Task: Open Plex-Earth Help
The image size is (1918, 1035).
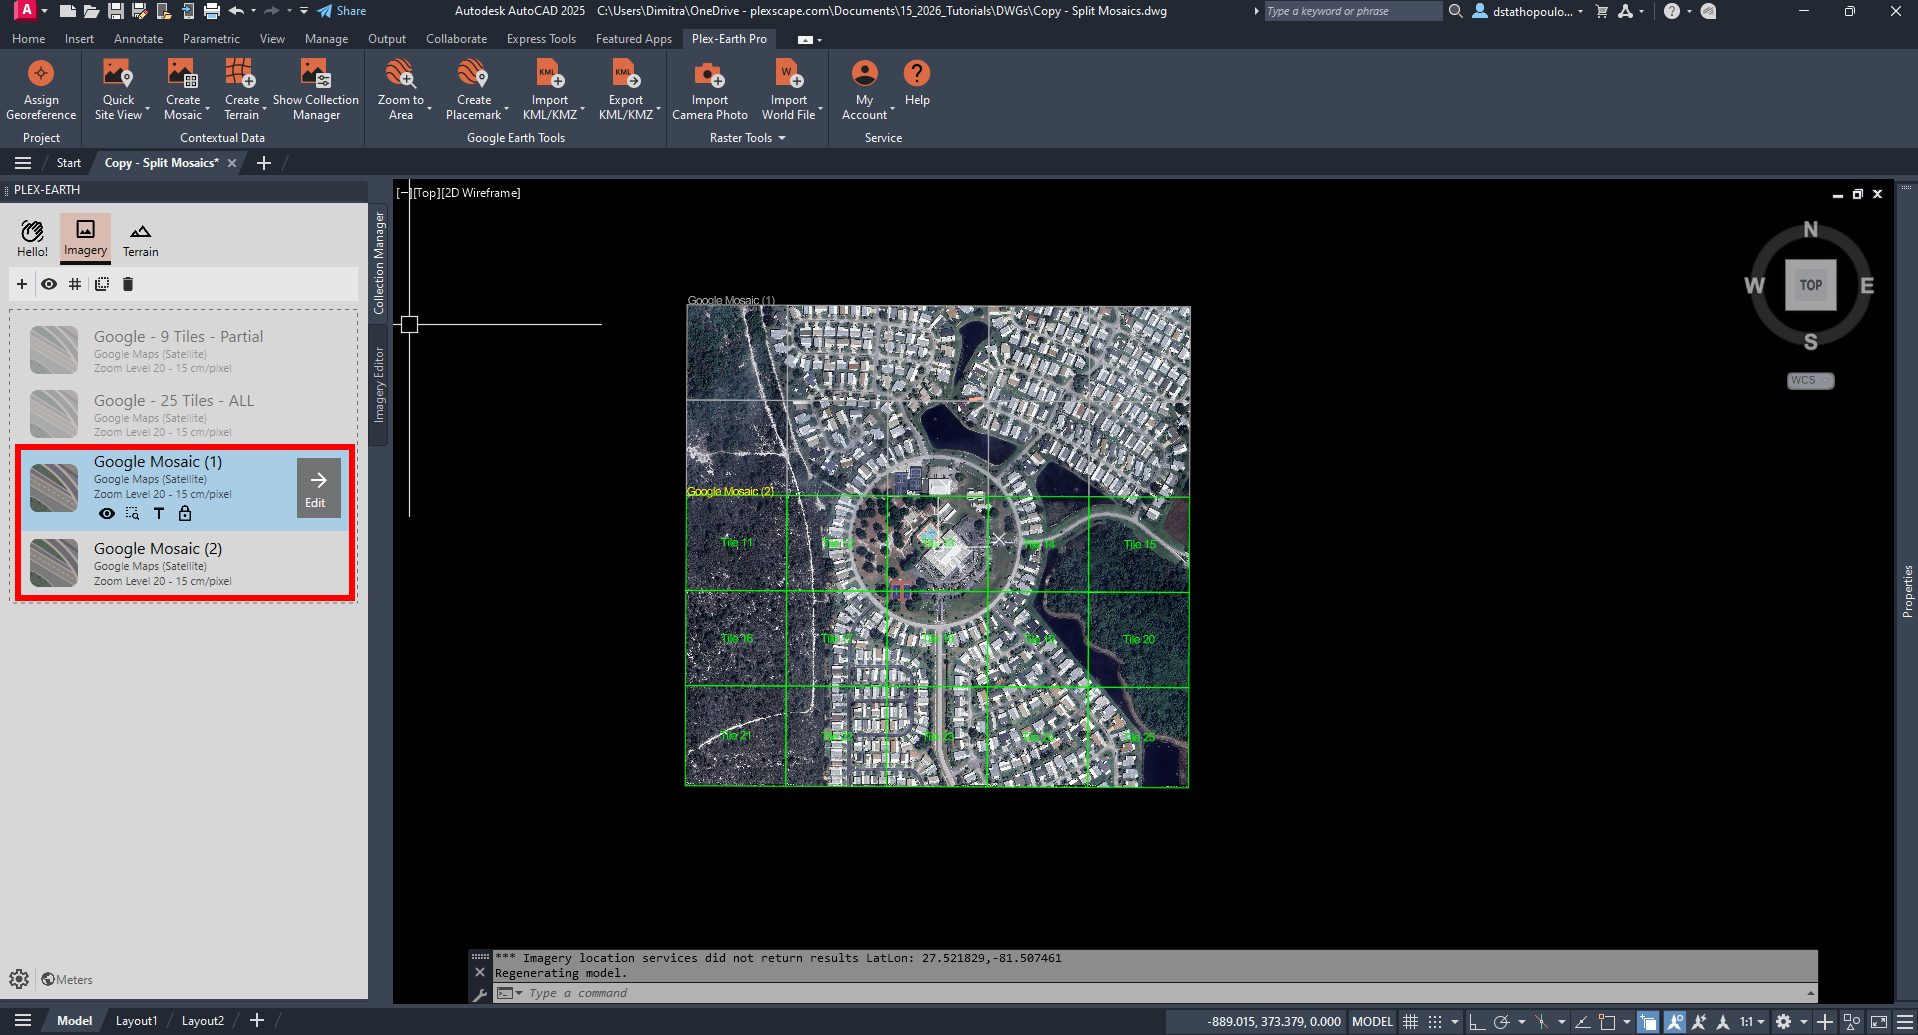Action: pos(917,82)
